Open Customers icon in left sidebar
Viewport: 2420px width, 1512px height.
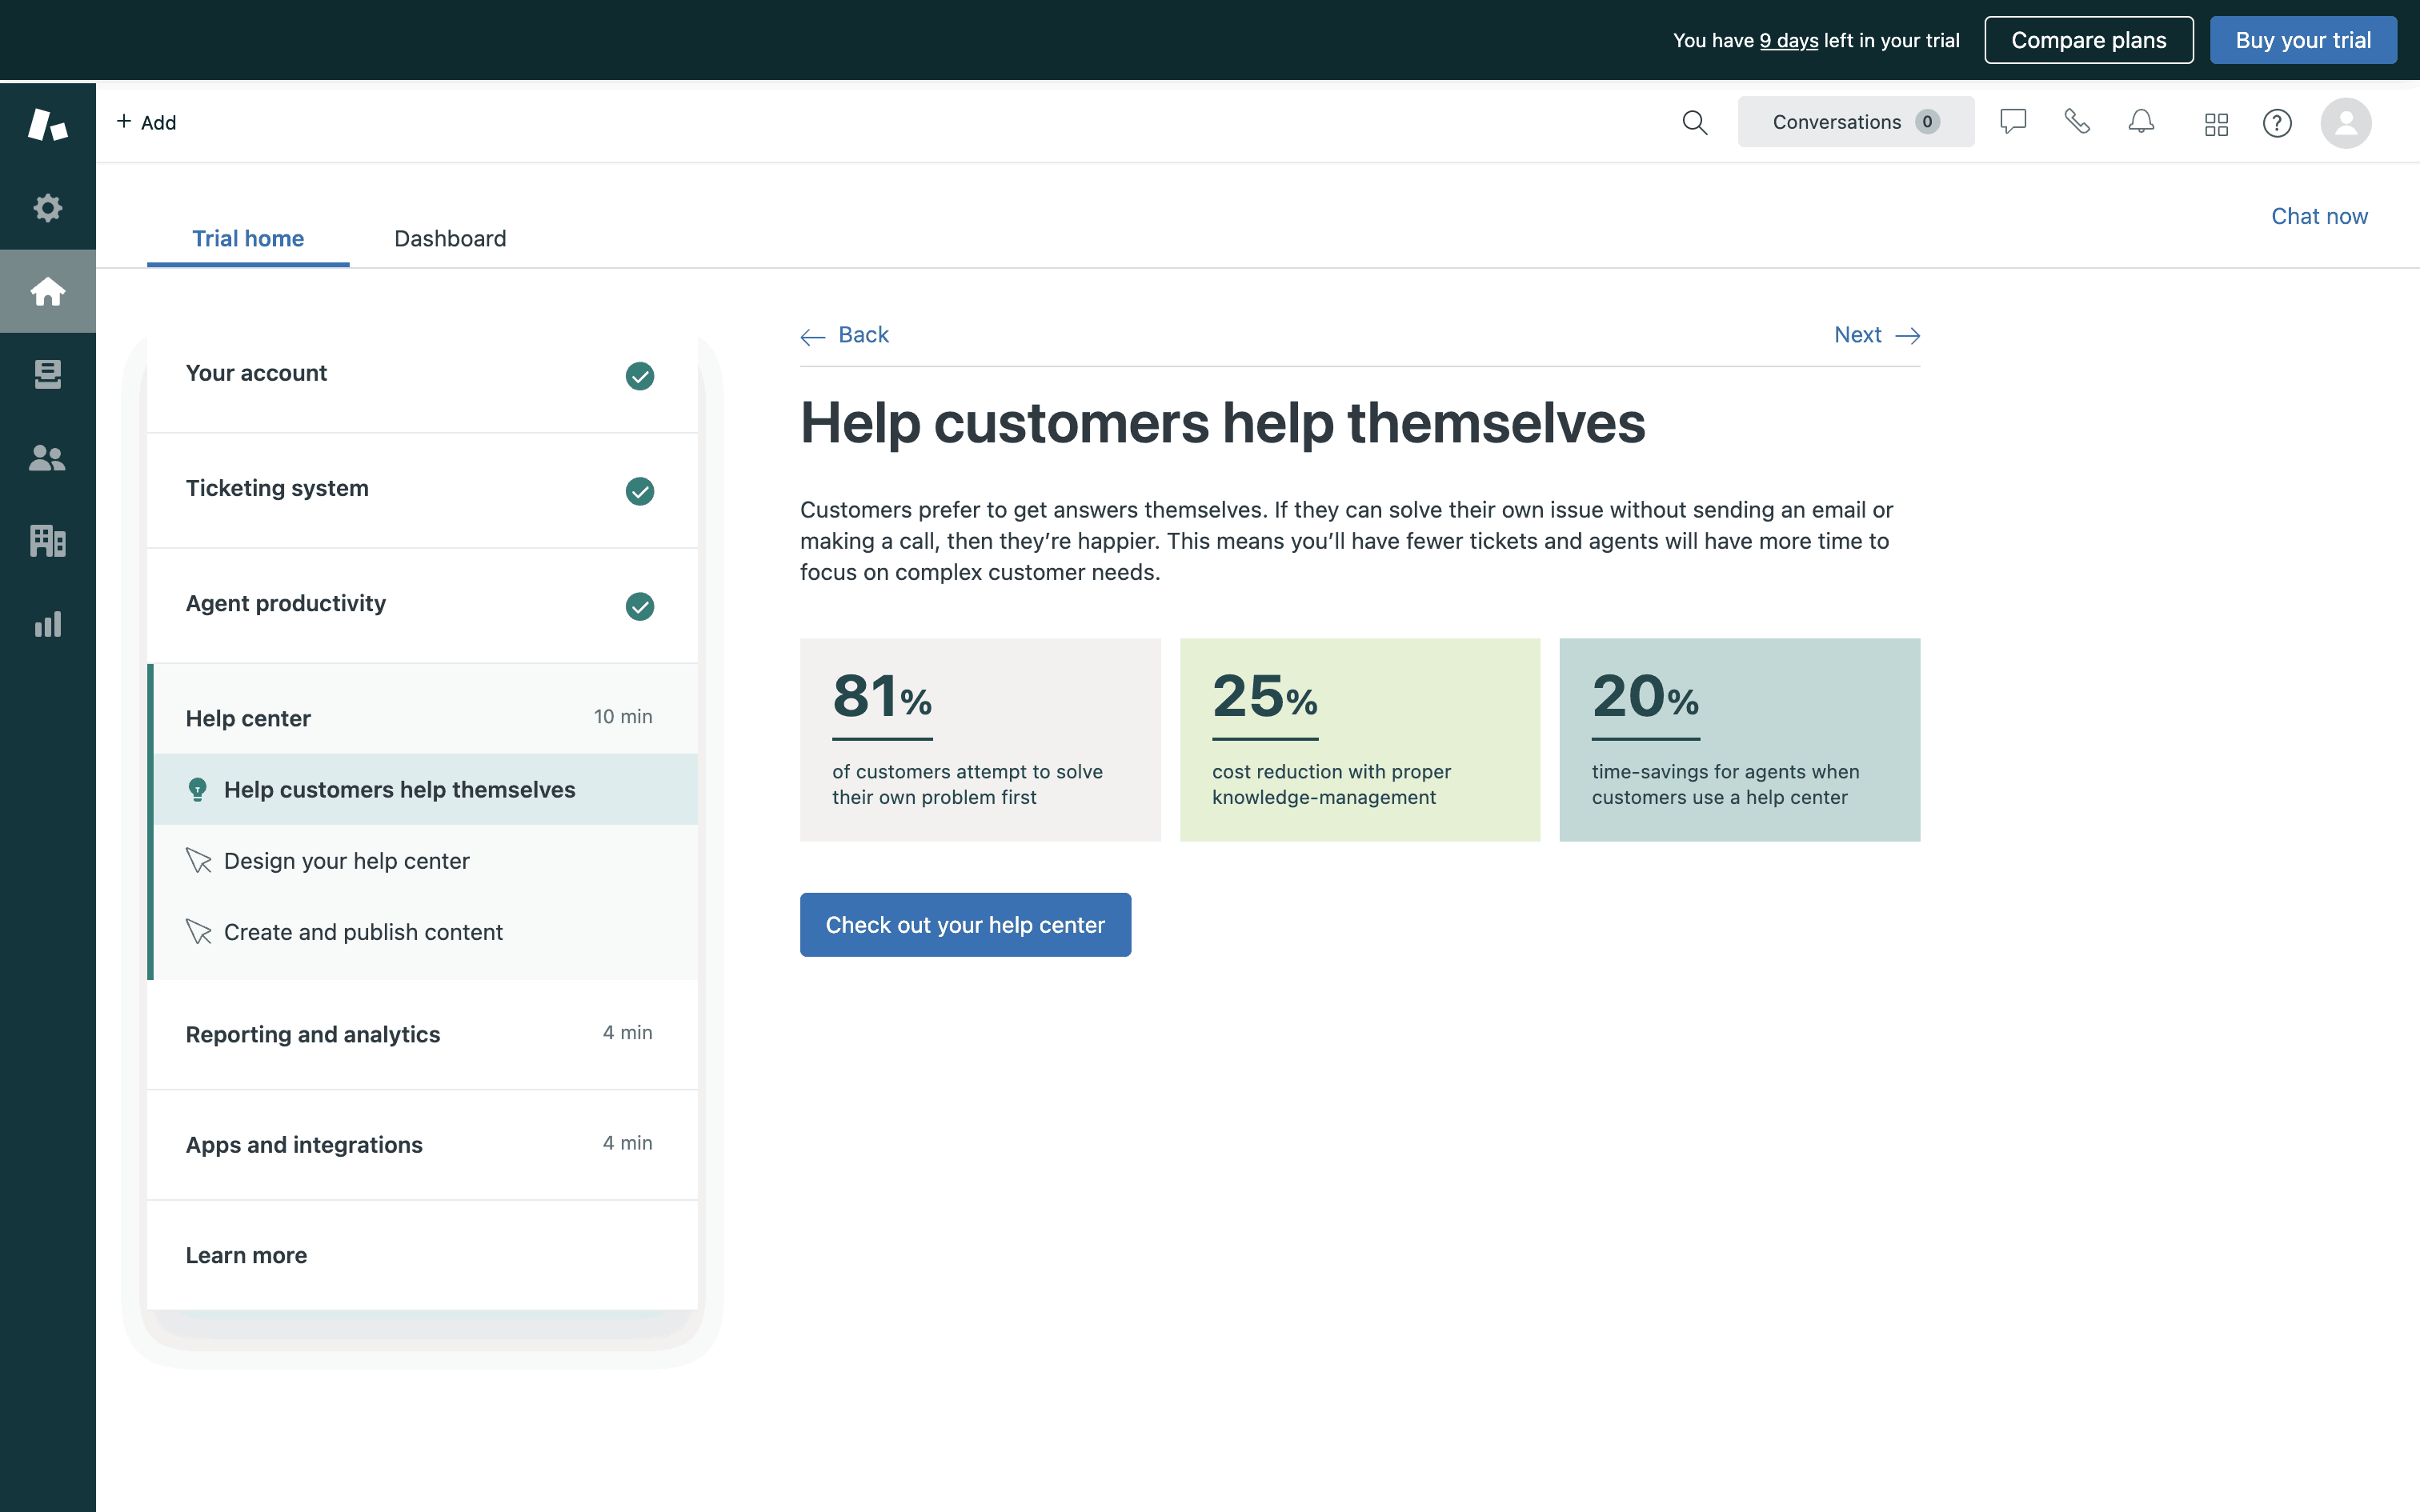(x=47, y=458)
